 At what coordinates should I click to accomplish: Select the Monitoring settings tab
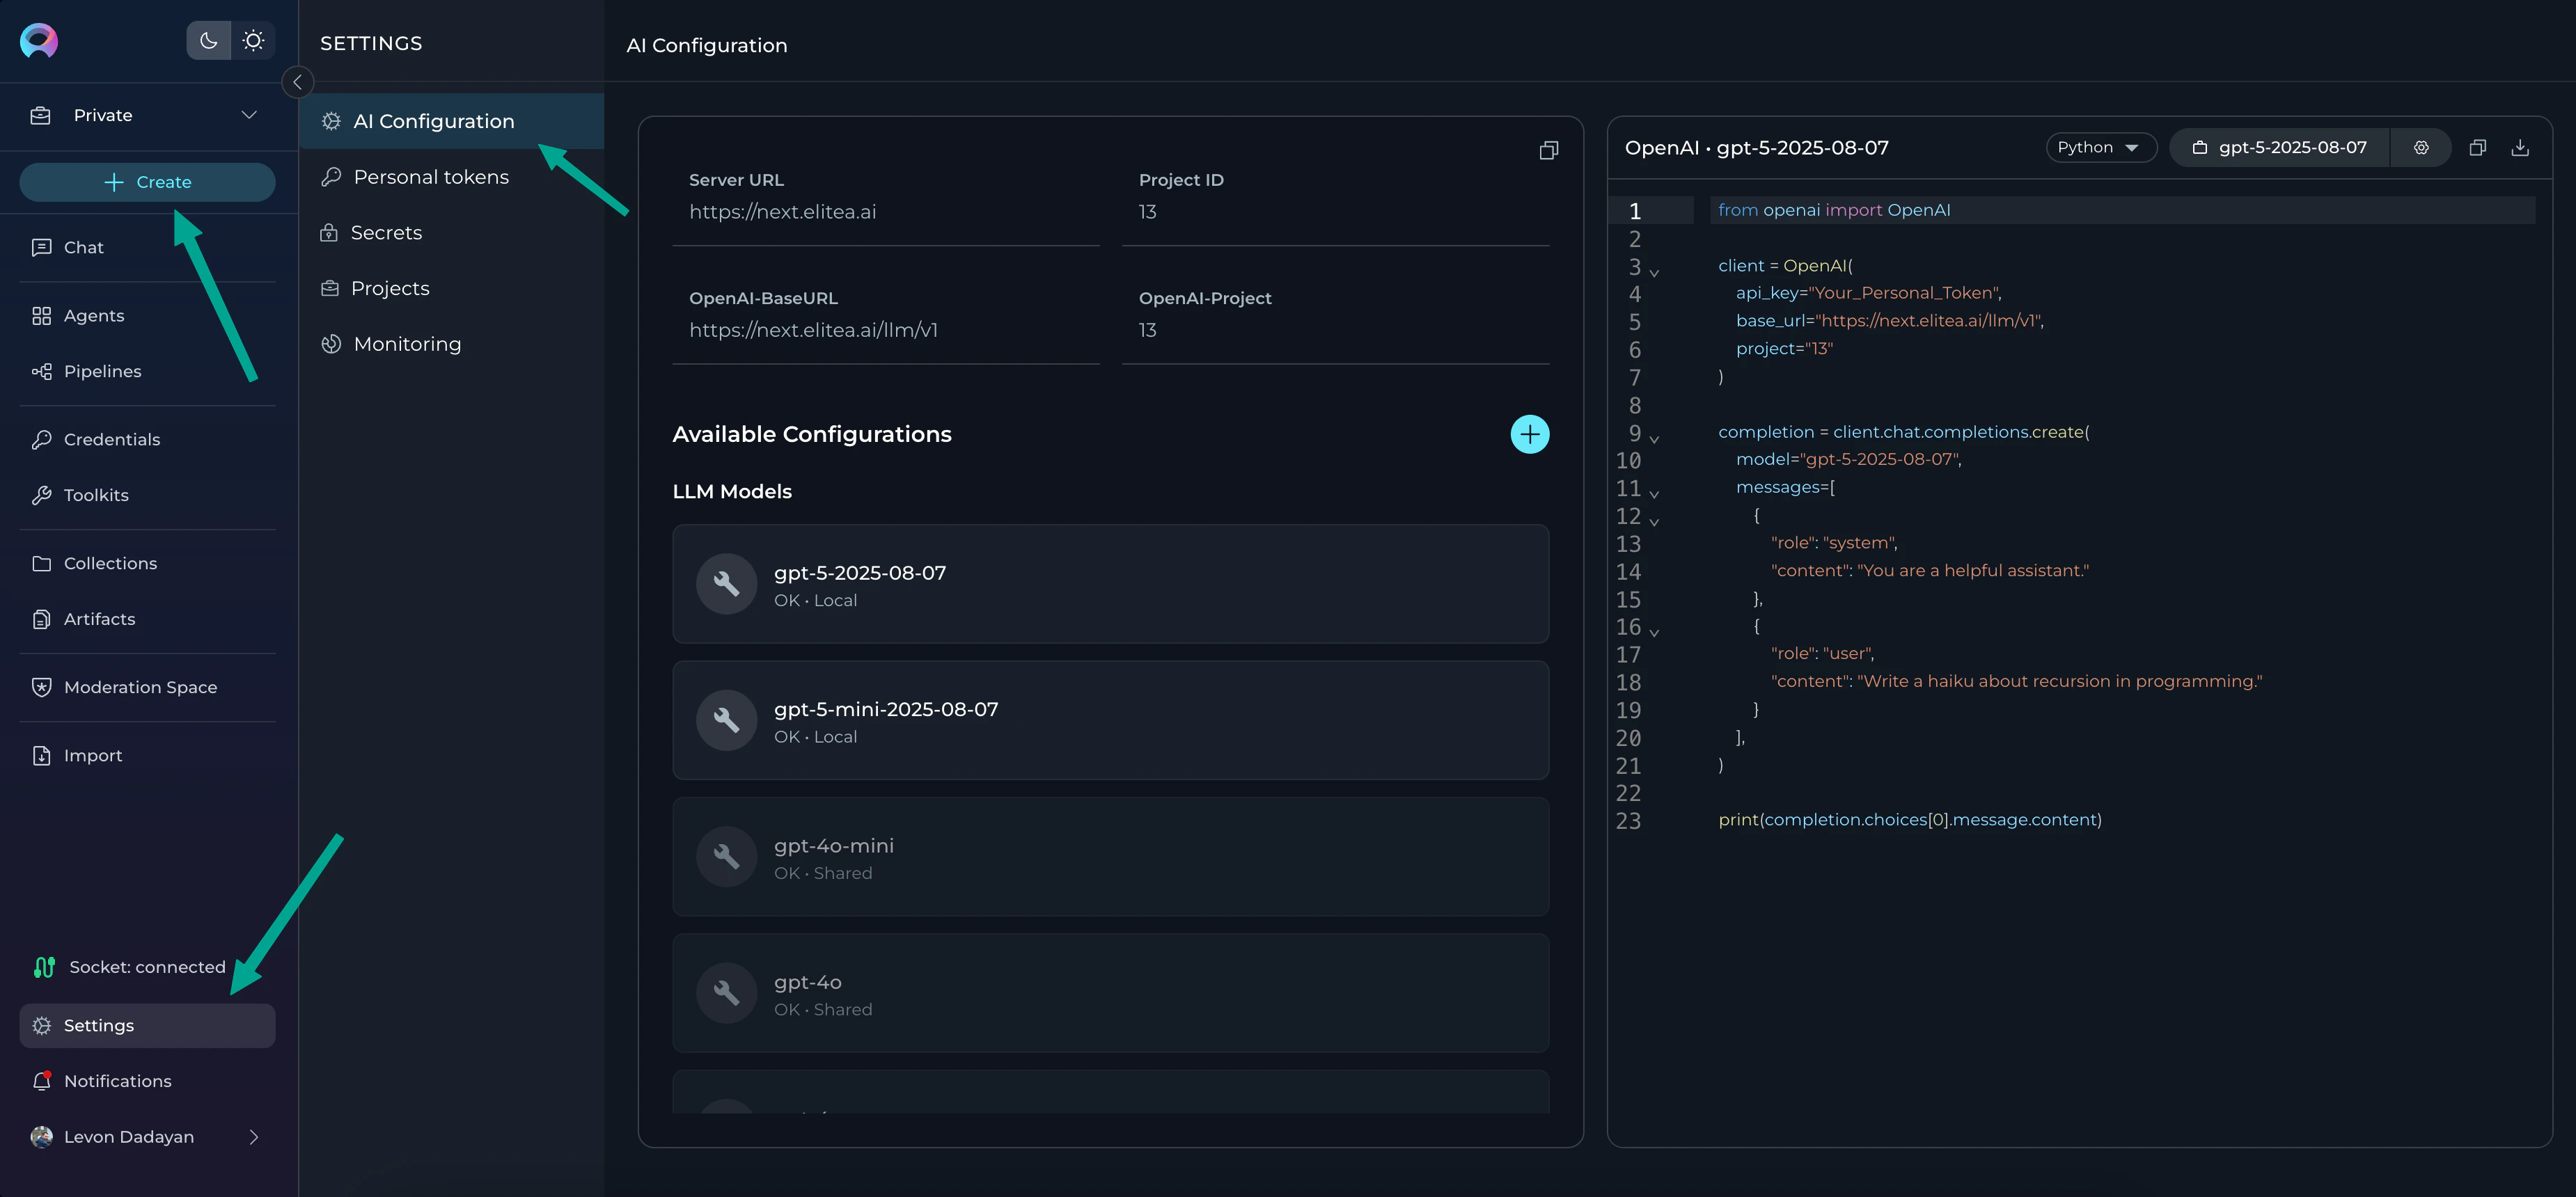[x=407, y=344]
